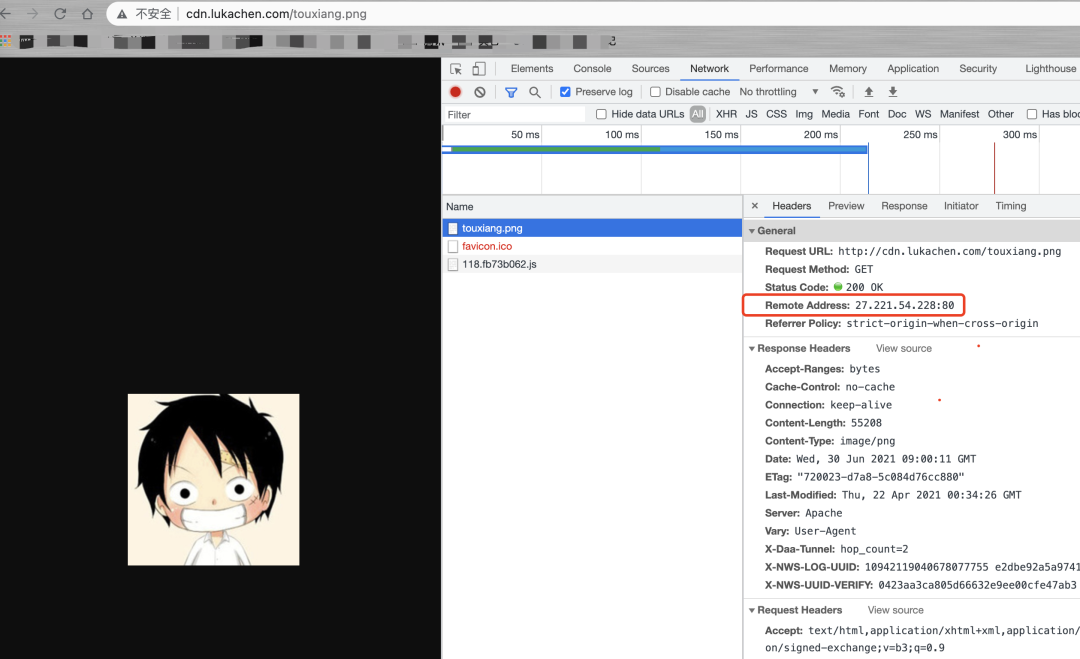Filter requests by Other

tap(1001, 114)
